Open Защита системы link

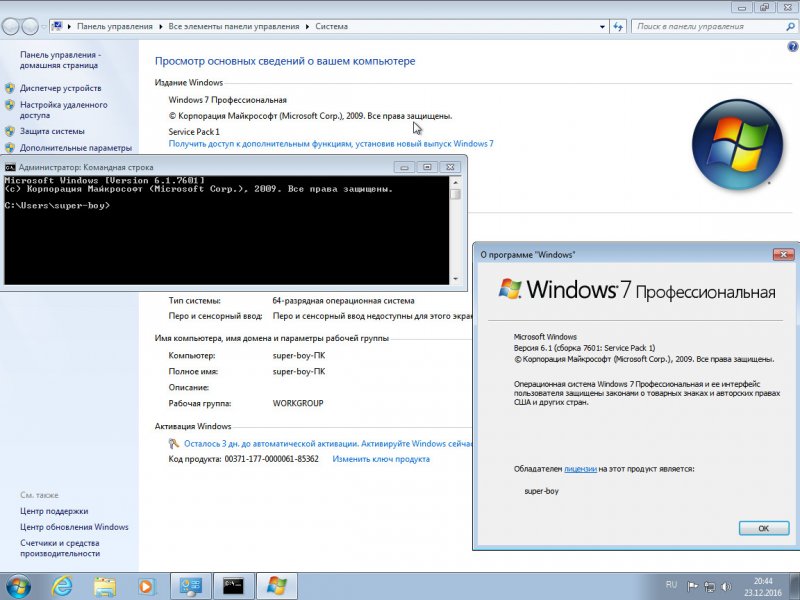pos(52,131)
